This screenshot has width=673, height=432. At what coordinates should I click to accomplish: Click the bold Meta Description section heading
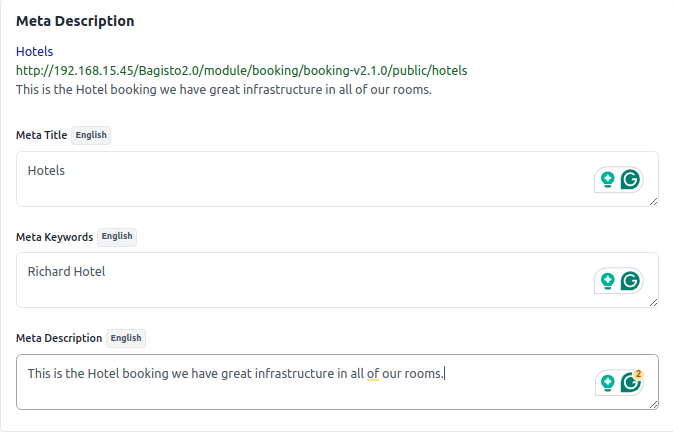pos(75,21)
